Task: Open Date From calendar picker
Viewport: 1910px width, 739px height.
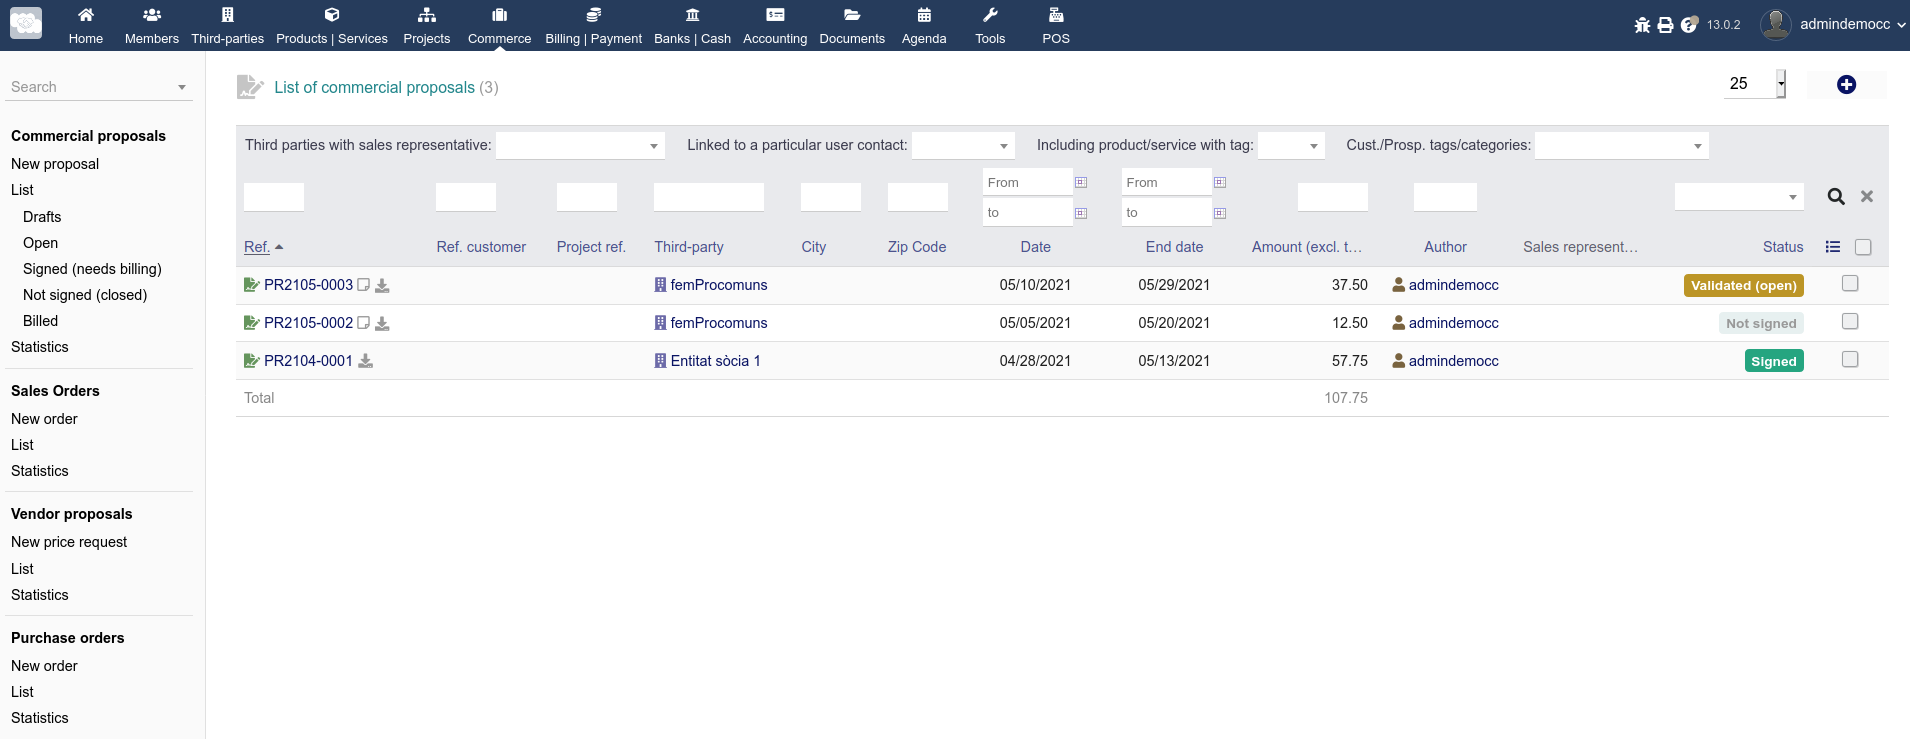Action: [x=1081, y=182]
